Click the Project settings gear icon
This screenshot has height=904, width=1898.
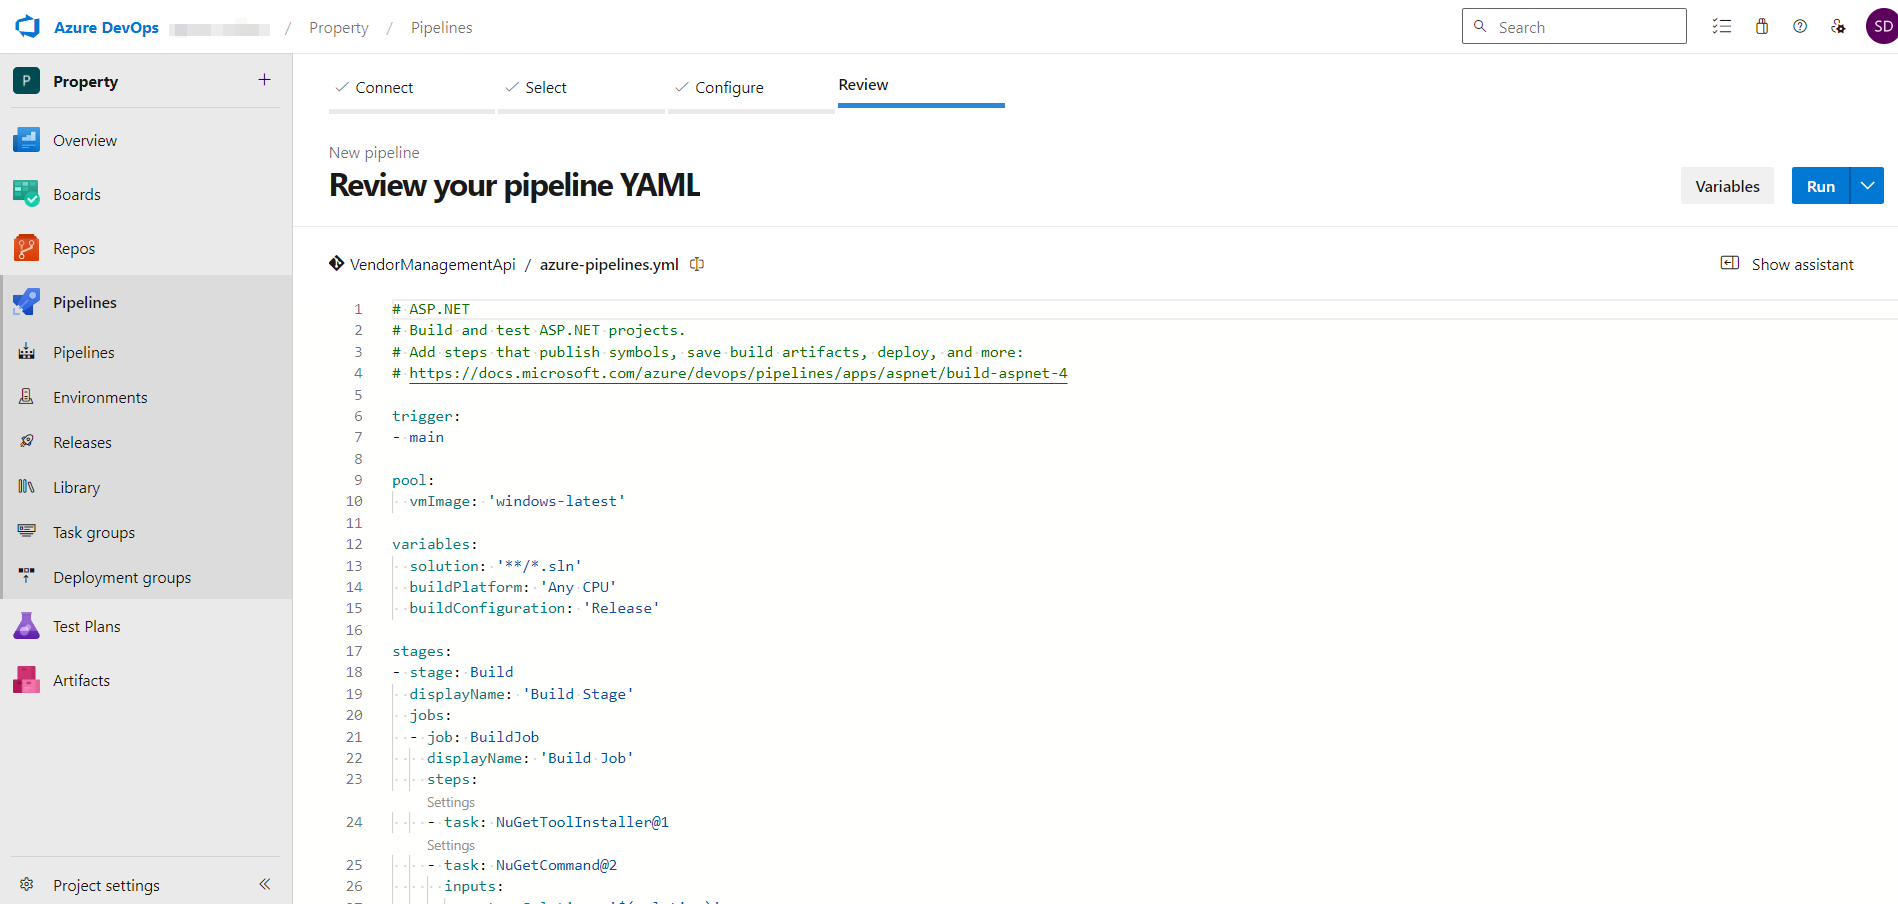[27, 884]
